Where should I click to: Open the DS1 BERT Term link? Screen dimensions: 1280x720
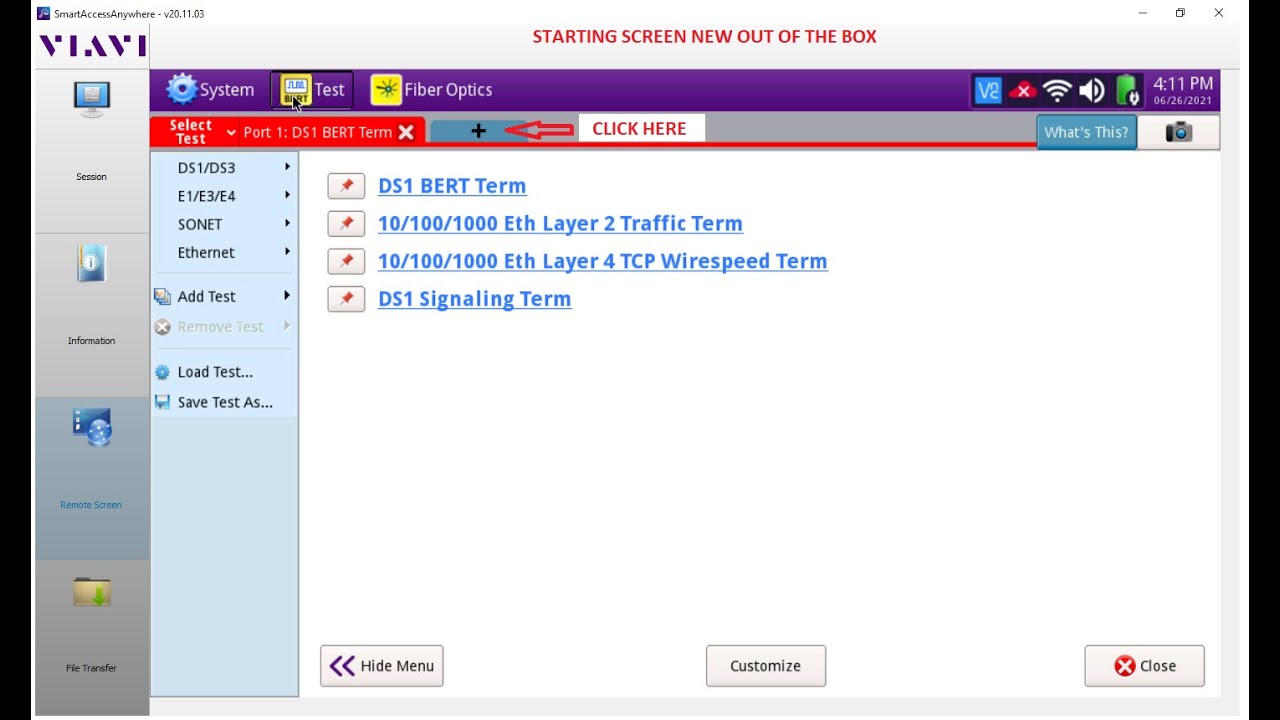(452, 186)
